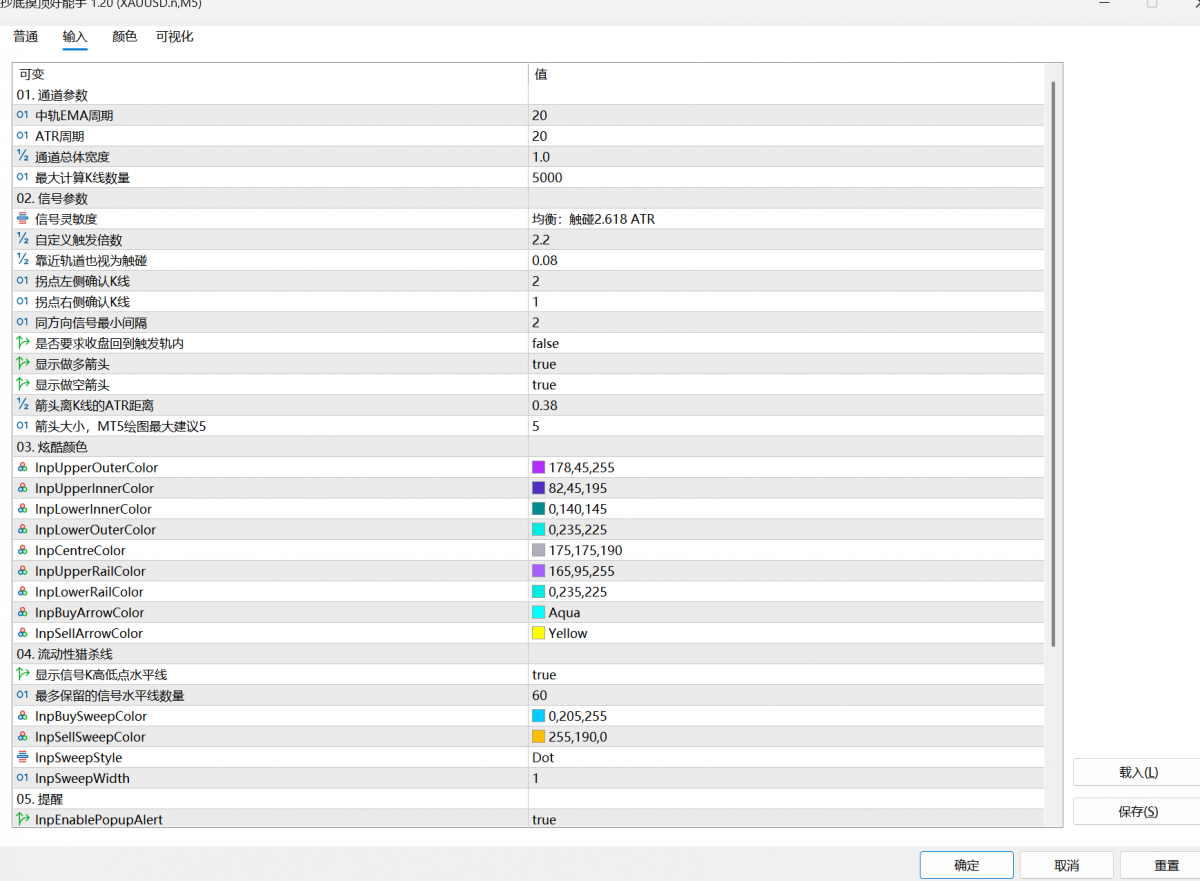1200x881 pixels.
Task: Pick the InpSellSweepColor orange swatch 255,190,0
Action: (x=539, y=737)
